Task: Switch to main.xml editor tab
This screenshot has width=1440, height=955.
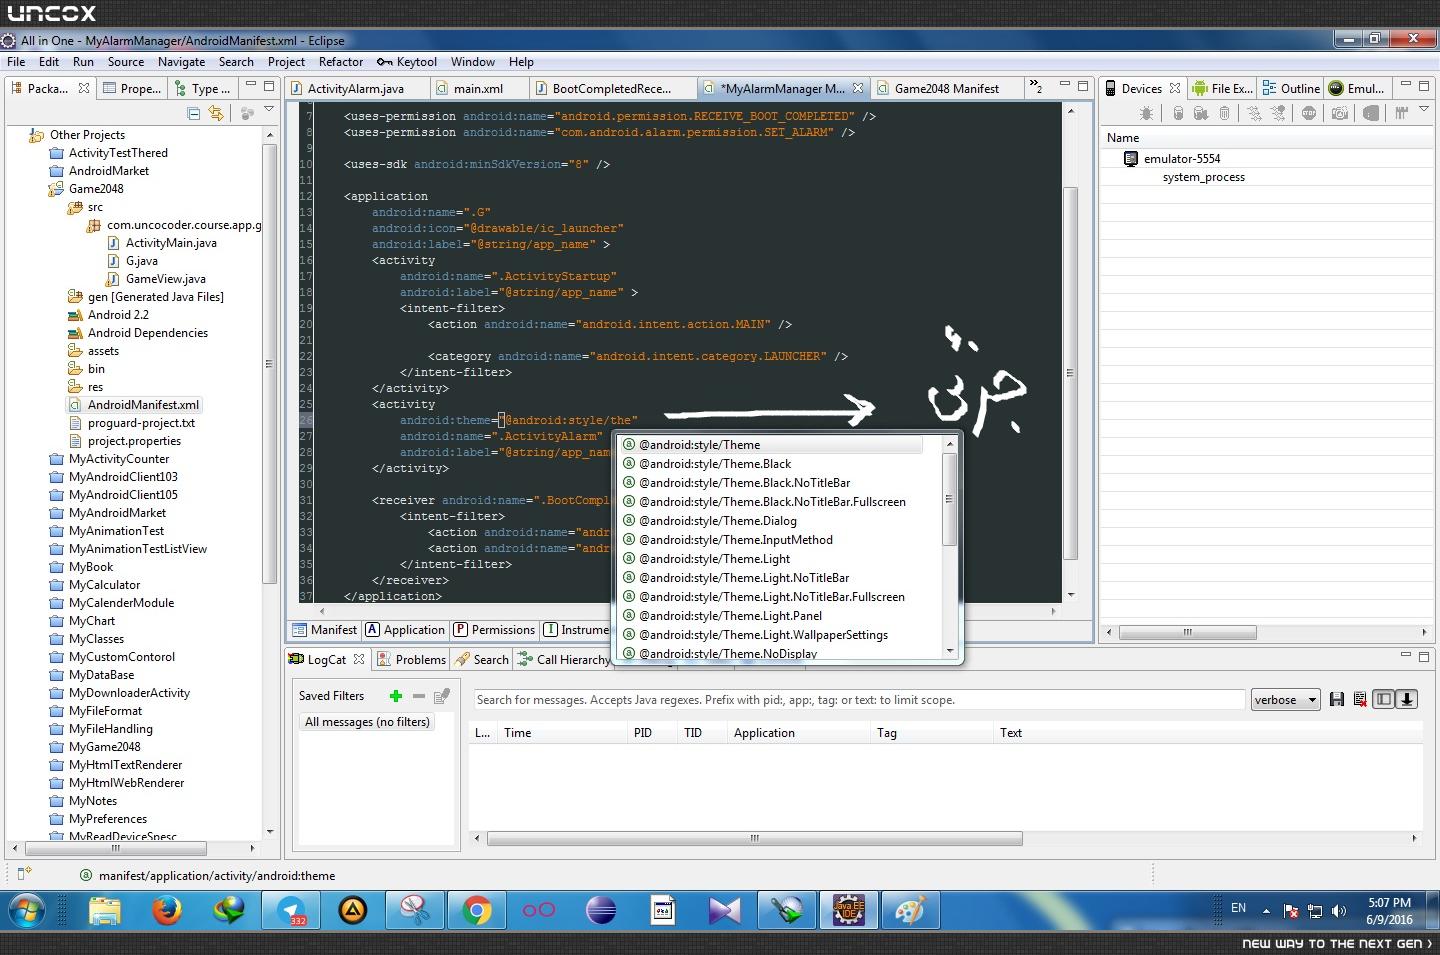Action: (x=478, y=89)
